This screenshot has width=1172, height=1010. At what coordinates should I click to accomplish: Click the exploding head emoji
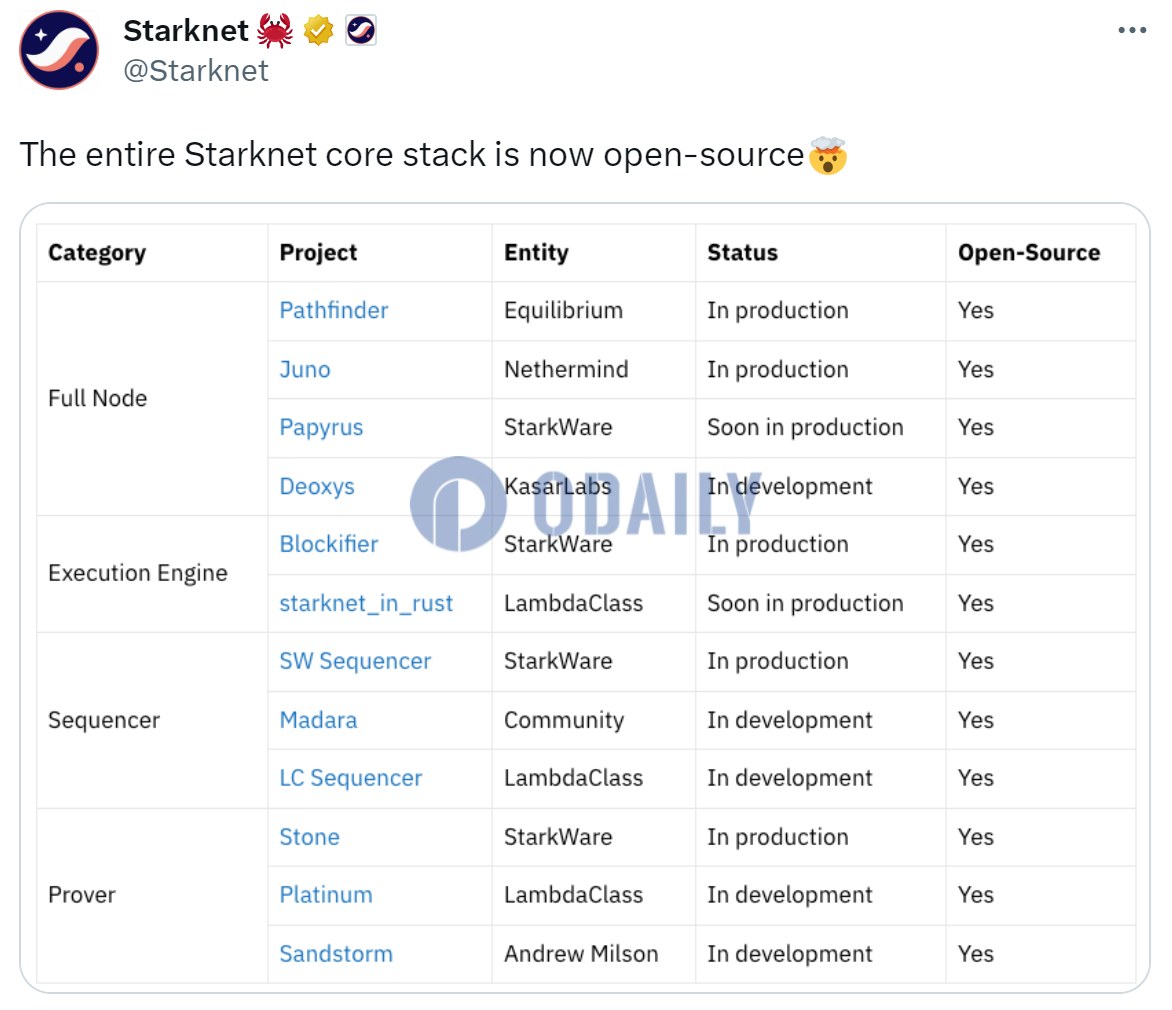point(828,155)
